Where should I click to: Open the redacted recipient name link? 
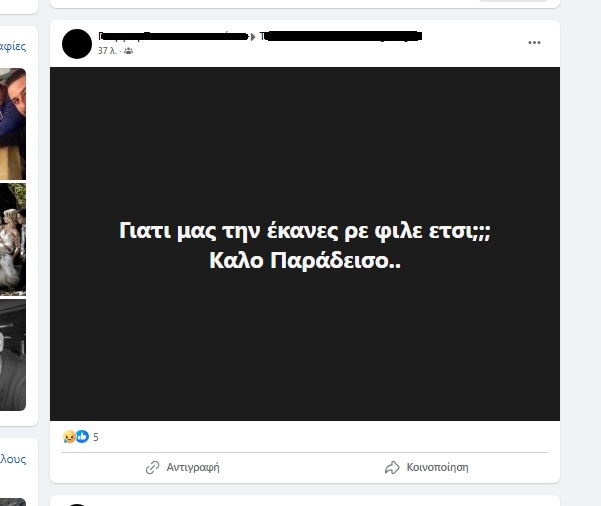(341, 36)
